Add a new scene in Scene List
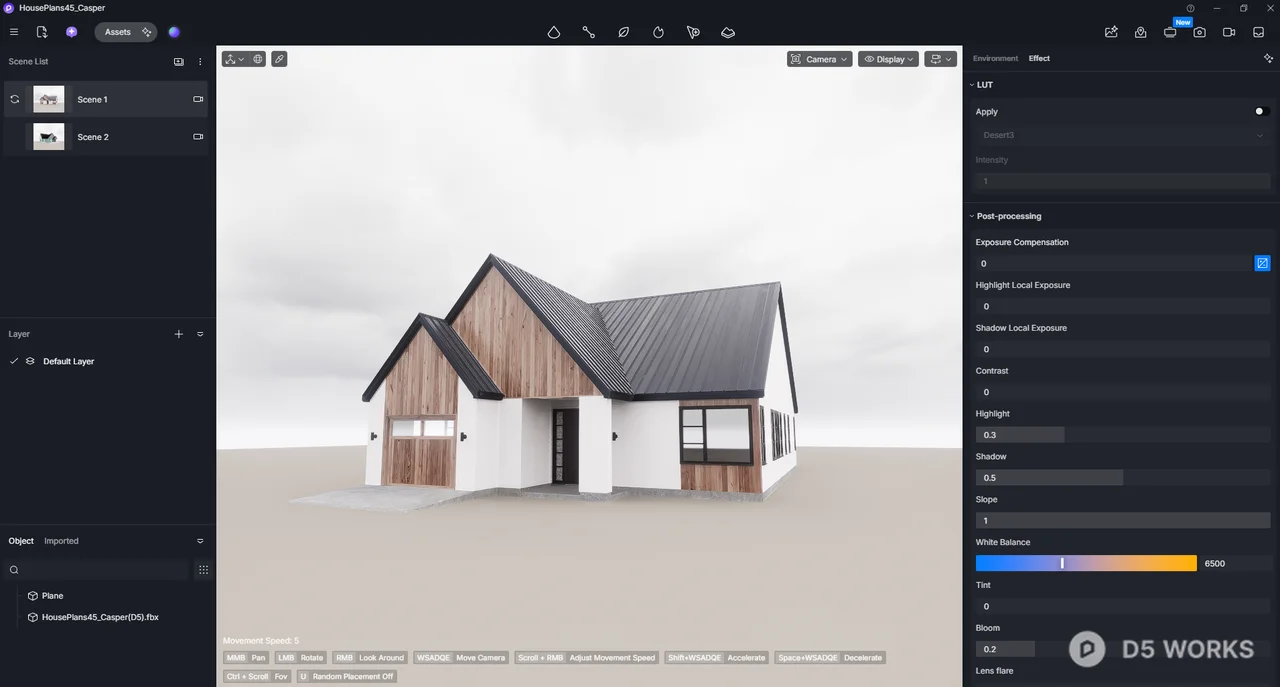Image resolution: width=1280 pixels, height=687 pixels. pyautogui.click(x=179, y=62)
